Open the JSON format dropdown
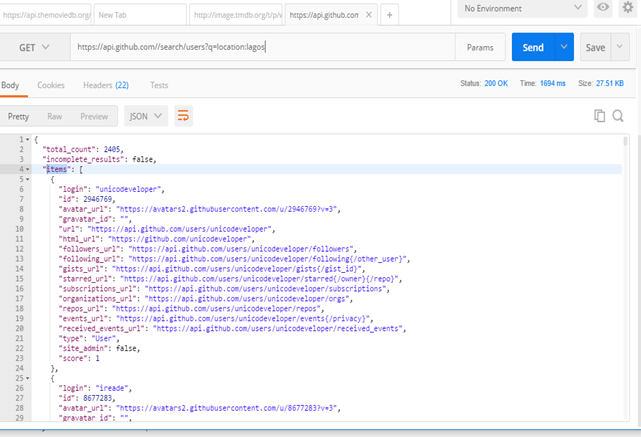Image resolution: width=641 pixels, height=437 pixels. tap(146, 116)
